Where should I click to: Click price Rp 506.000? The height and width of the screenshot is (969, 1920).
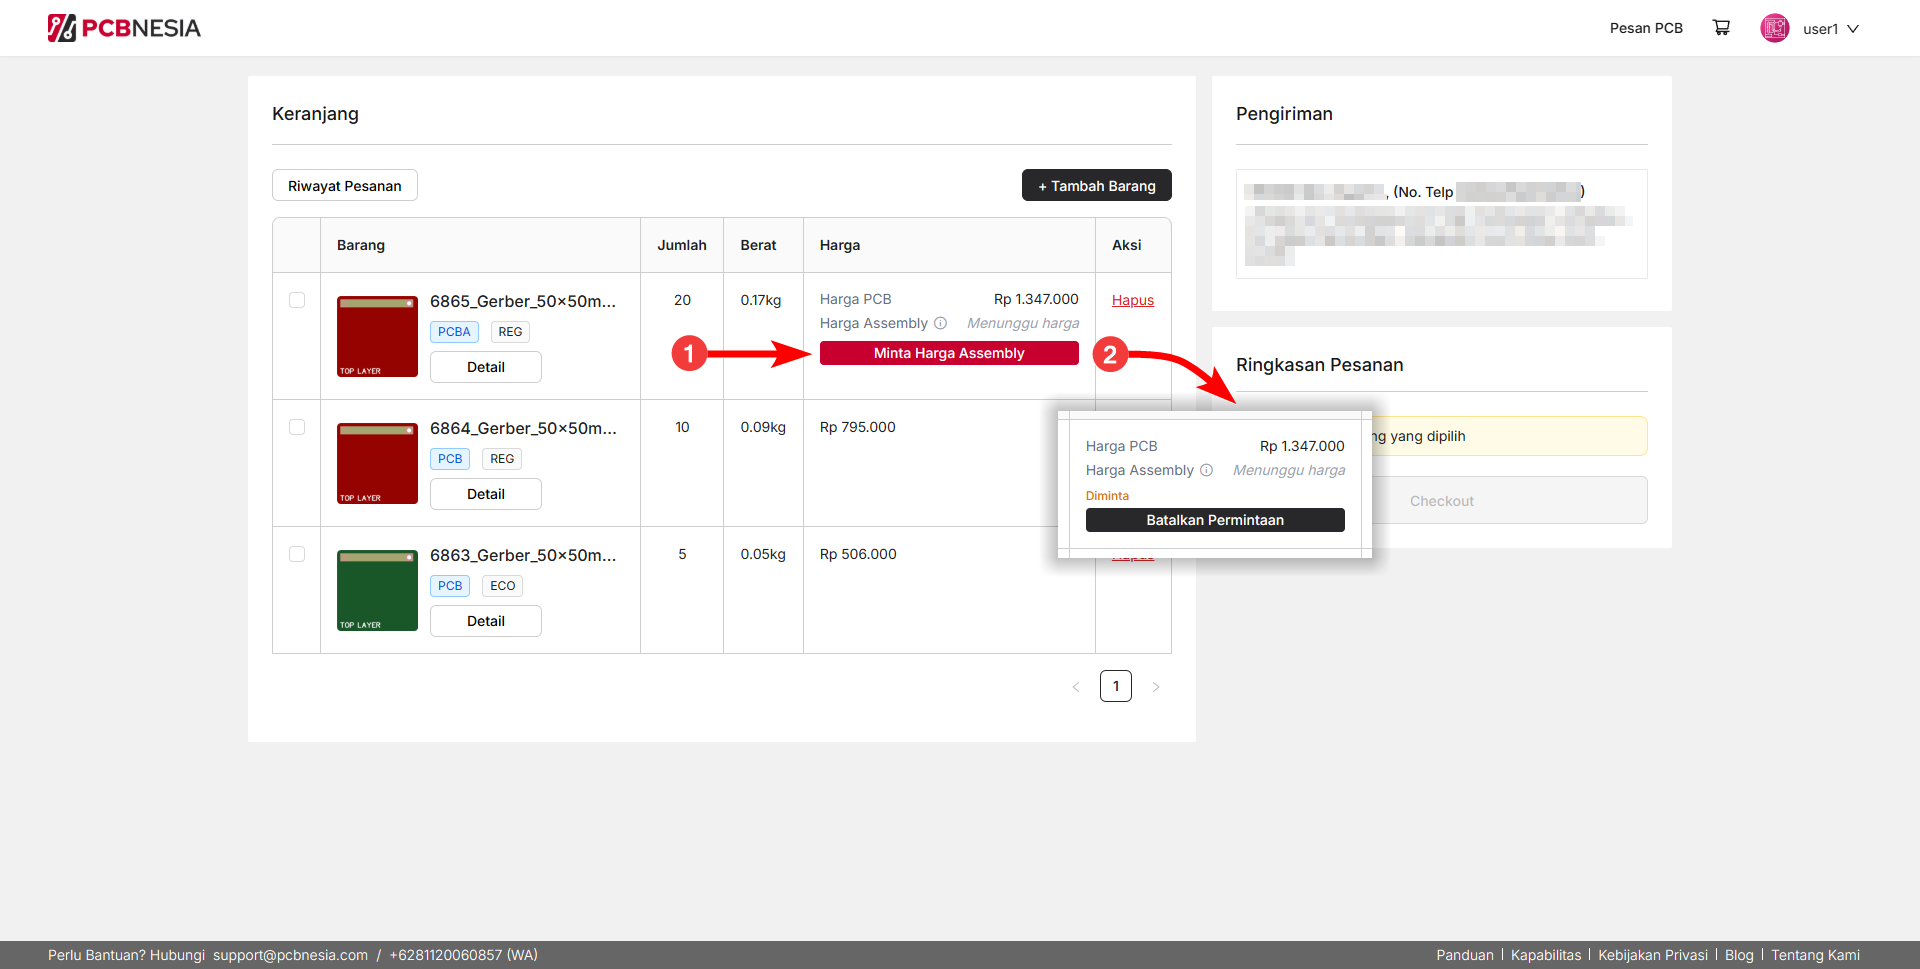tap(858, 554)
